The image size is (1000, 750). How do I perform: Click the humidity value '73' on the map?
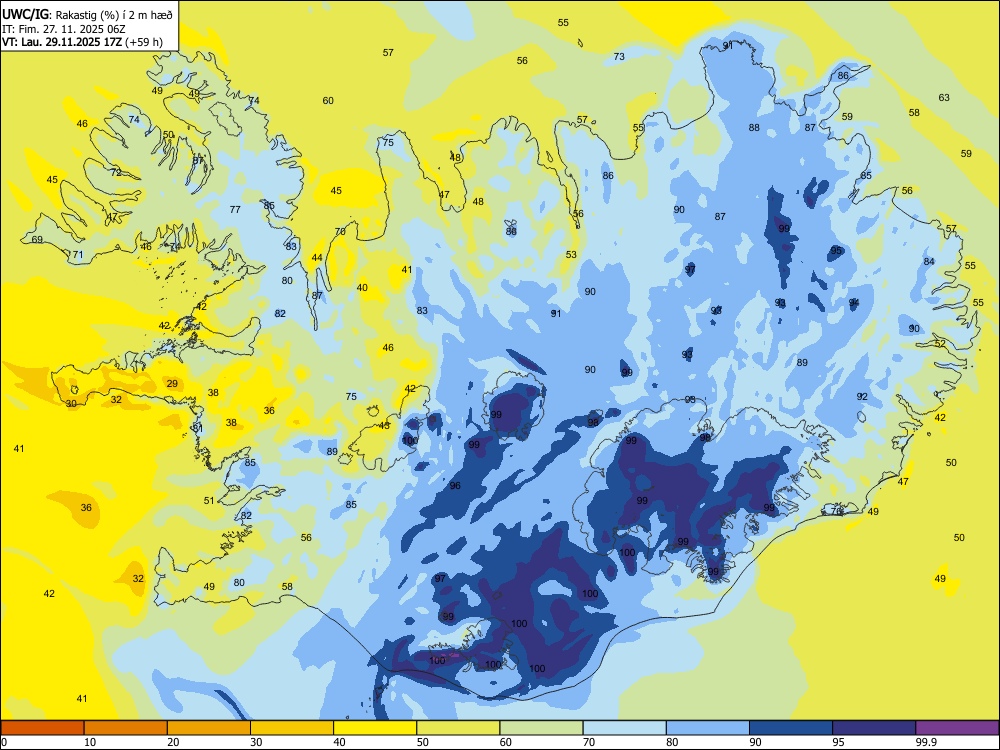tap(619, 57)
